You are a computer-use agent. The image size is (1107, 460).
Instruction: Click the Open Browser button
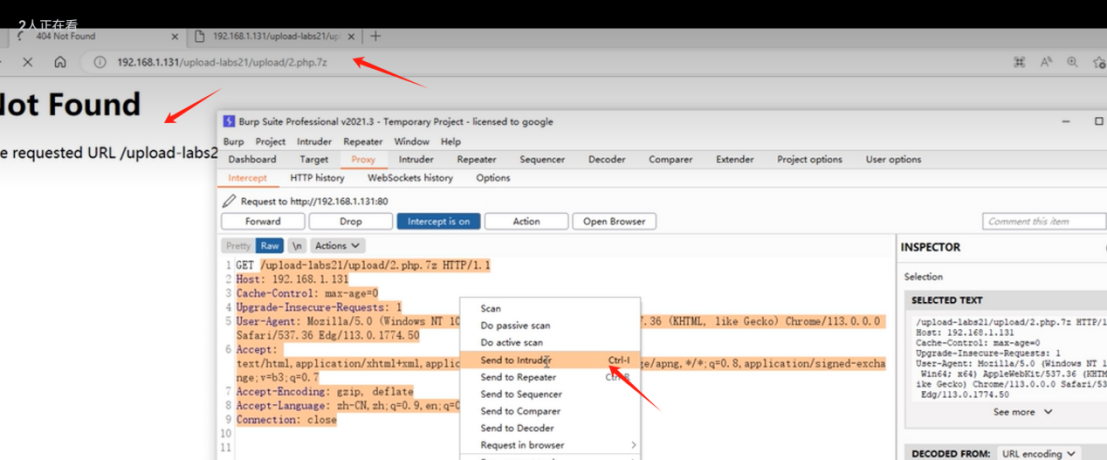[614, 222]
